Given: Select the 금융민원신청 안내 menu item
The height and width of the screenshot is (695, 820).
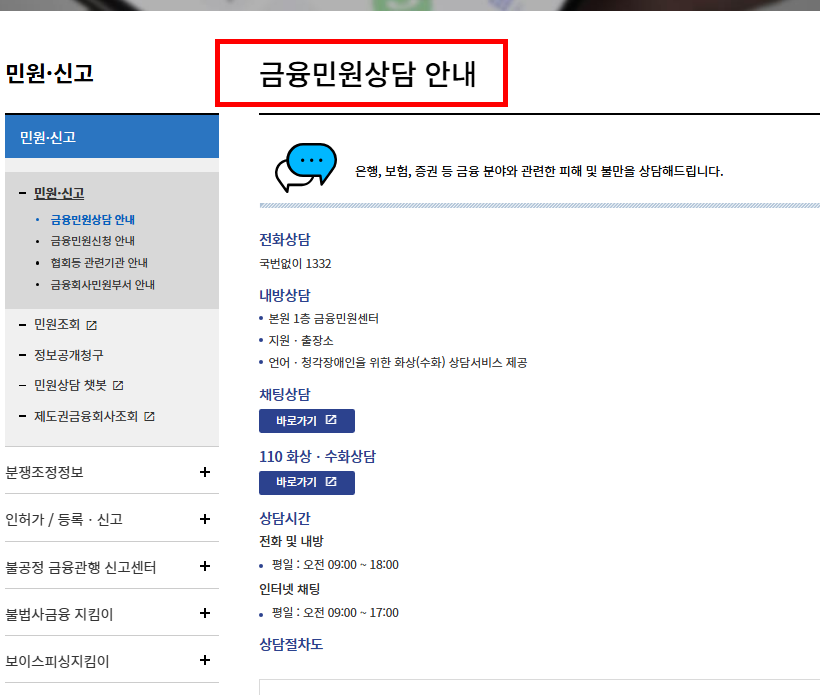Looking at the screenshot, I should tap(91, 240).
